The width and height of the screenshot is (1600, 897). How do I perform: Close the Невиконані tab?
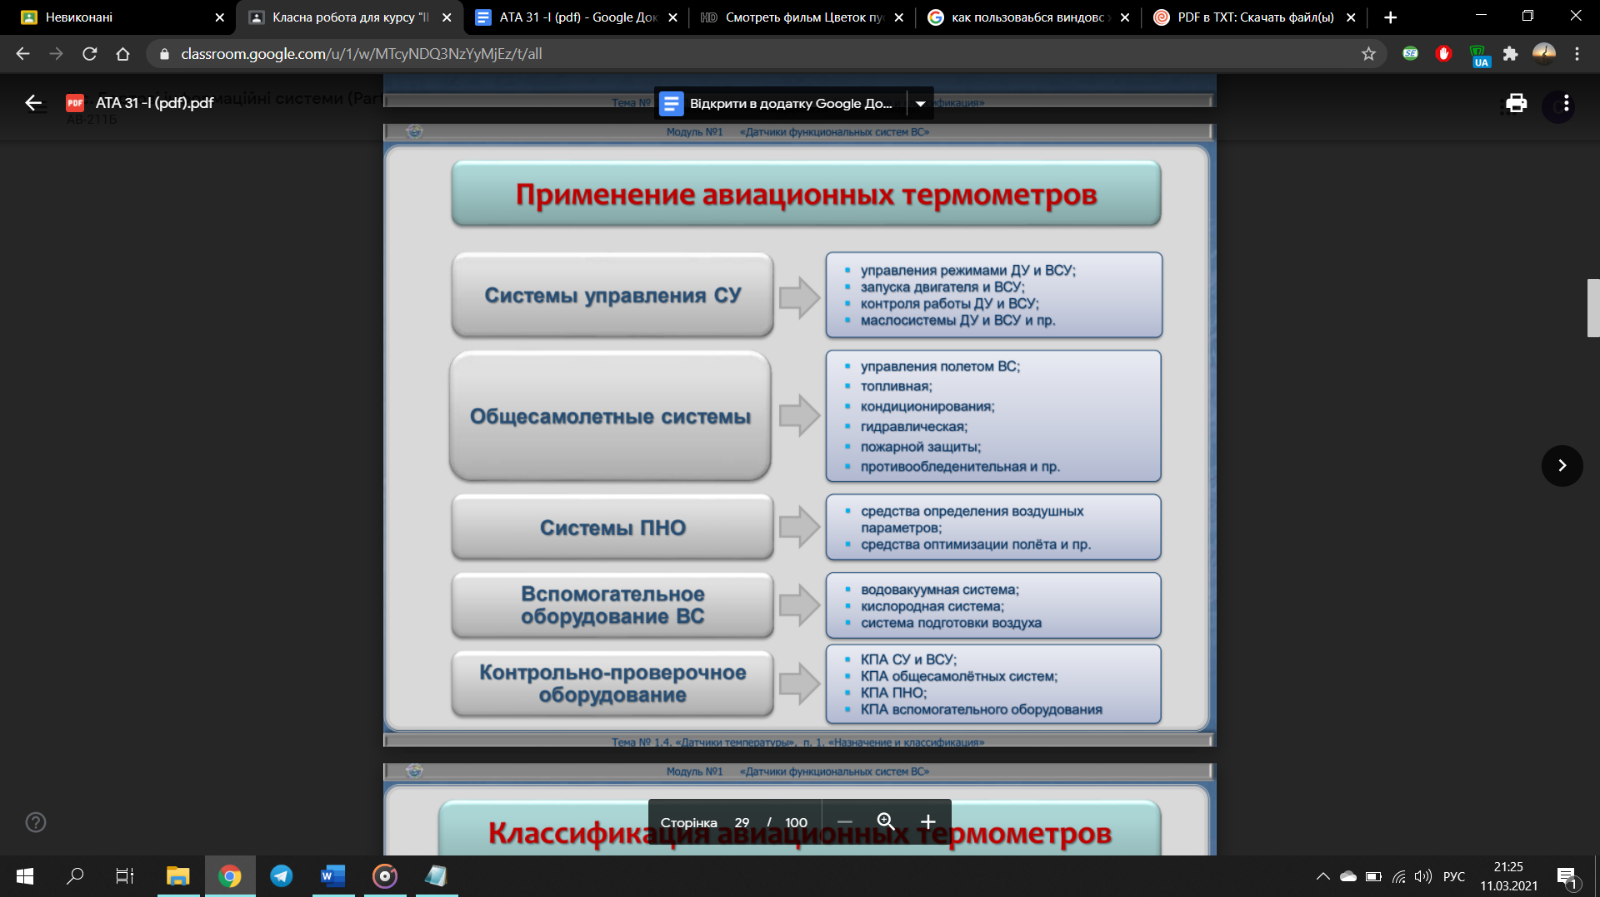pyautogui.click(x=220, y=17)
